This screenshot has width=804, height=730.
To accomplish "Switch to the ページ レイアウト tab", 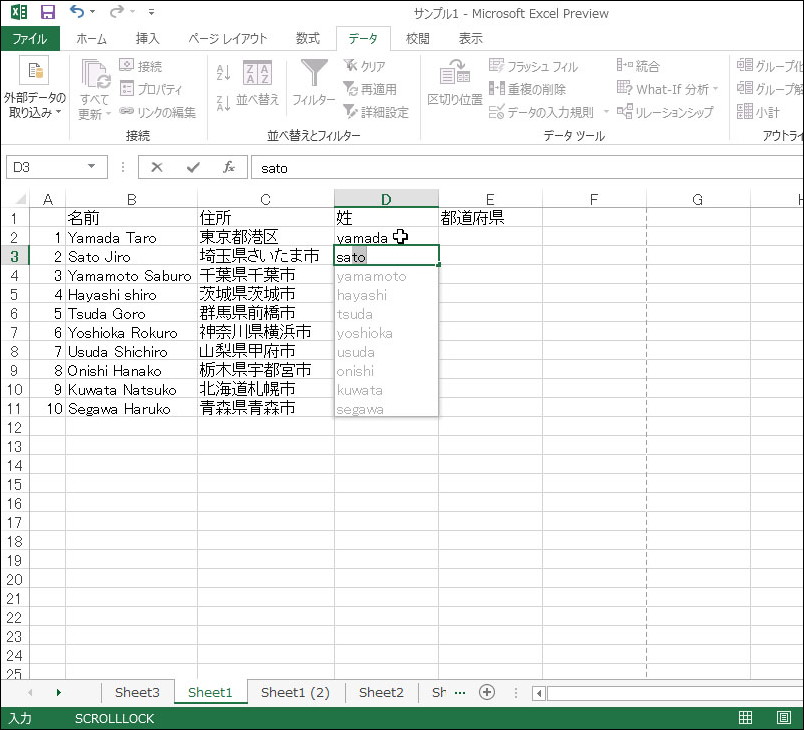I will click(x=227, y=38).
